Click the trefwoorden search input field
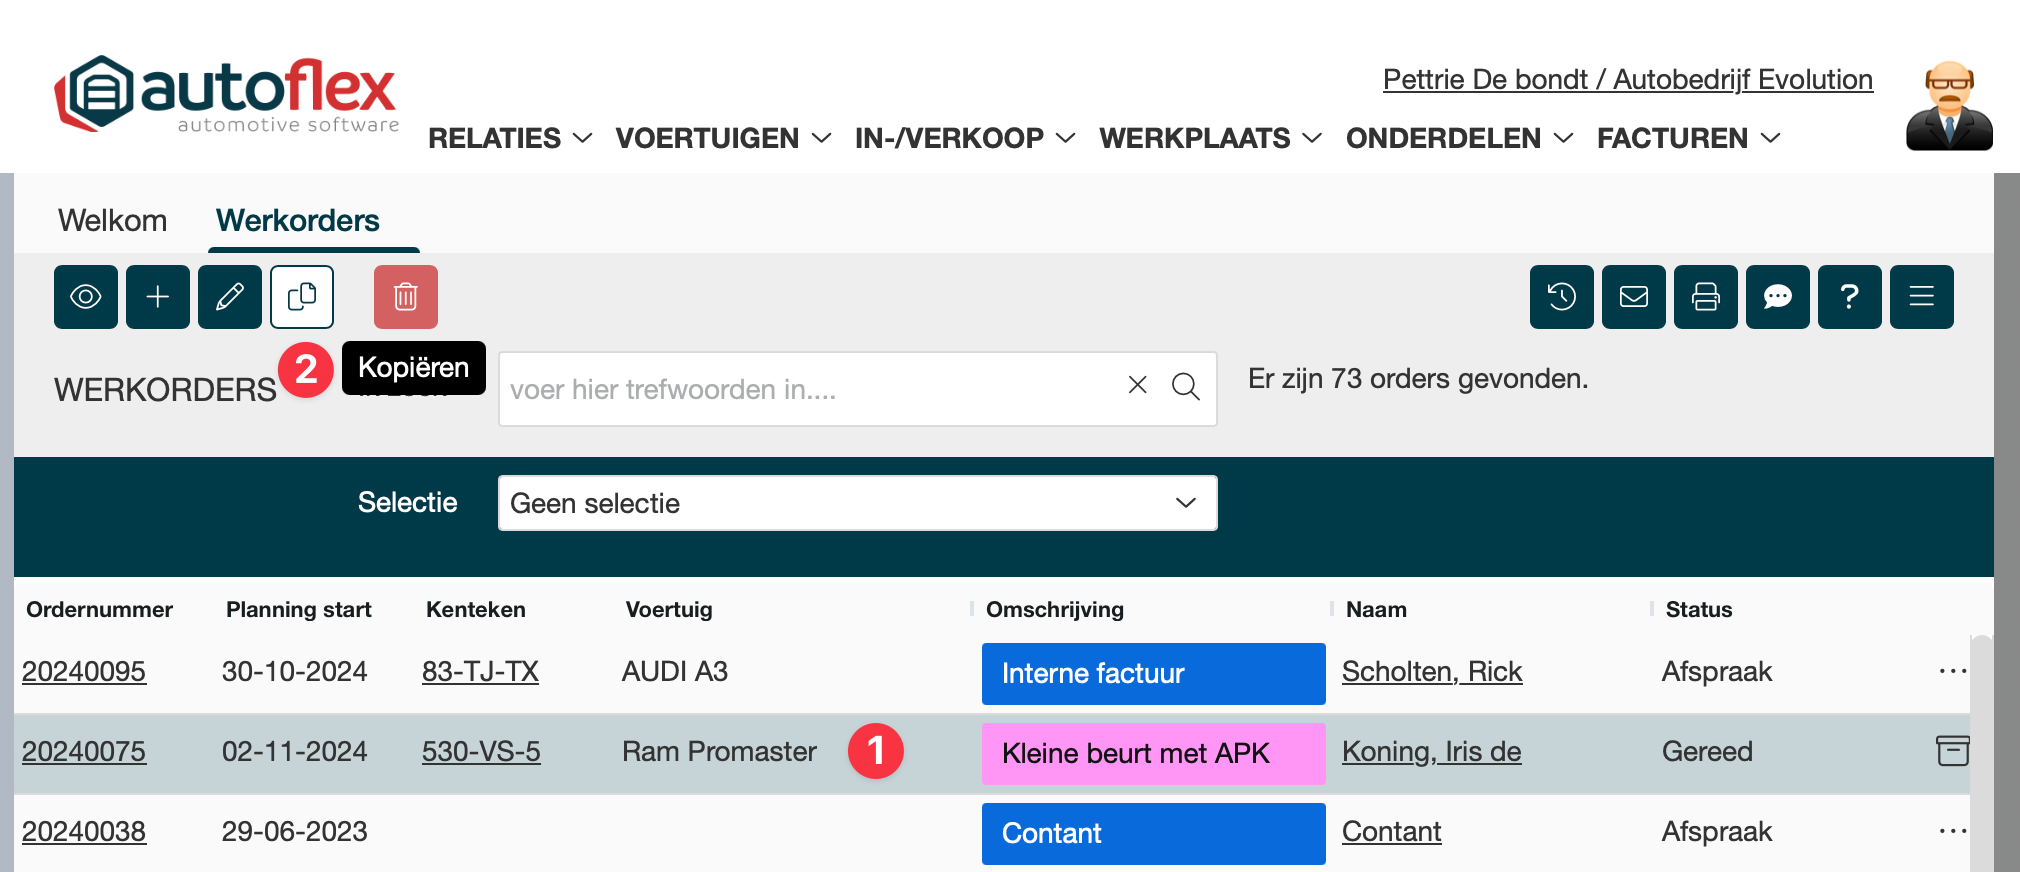 [810, 389]
